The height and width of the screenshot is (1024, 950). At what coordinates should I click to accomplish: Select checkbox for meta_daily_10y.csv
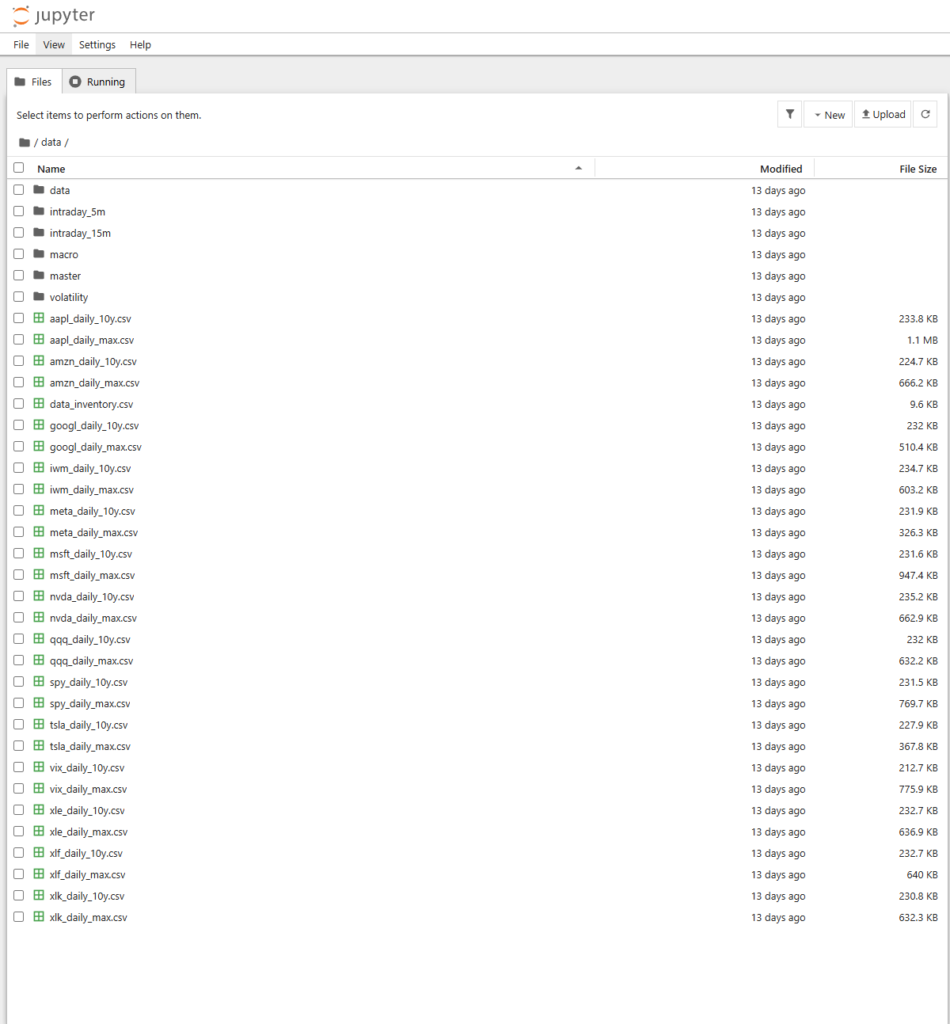pos(18,510)
